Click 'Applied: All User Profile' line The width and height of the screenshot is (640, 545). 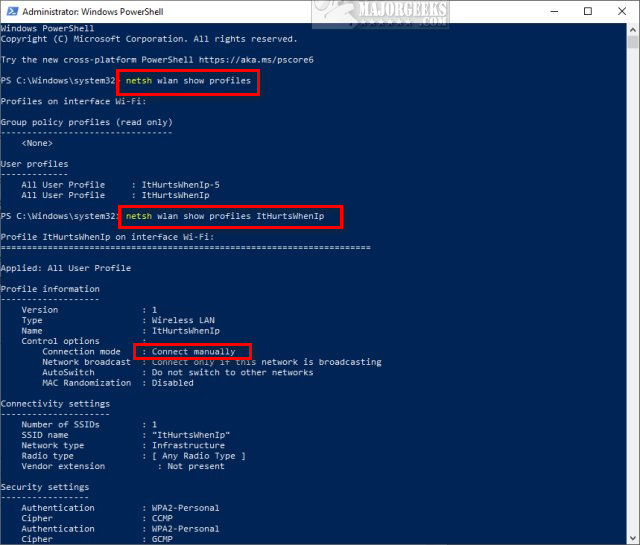tap(66, 268)
